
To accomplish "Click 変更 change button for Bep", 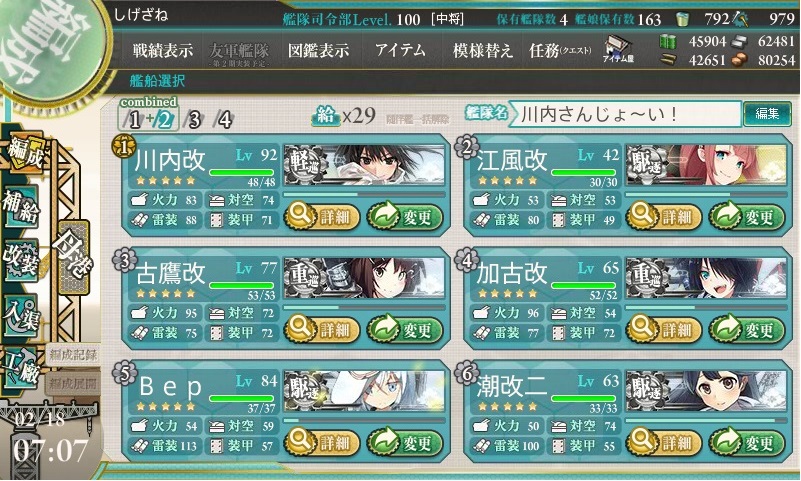I will (x=405, y=442).
